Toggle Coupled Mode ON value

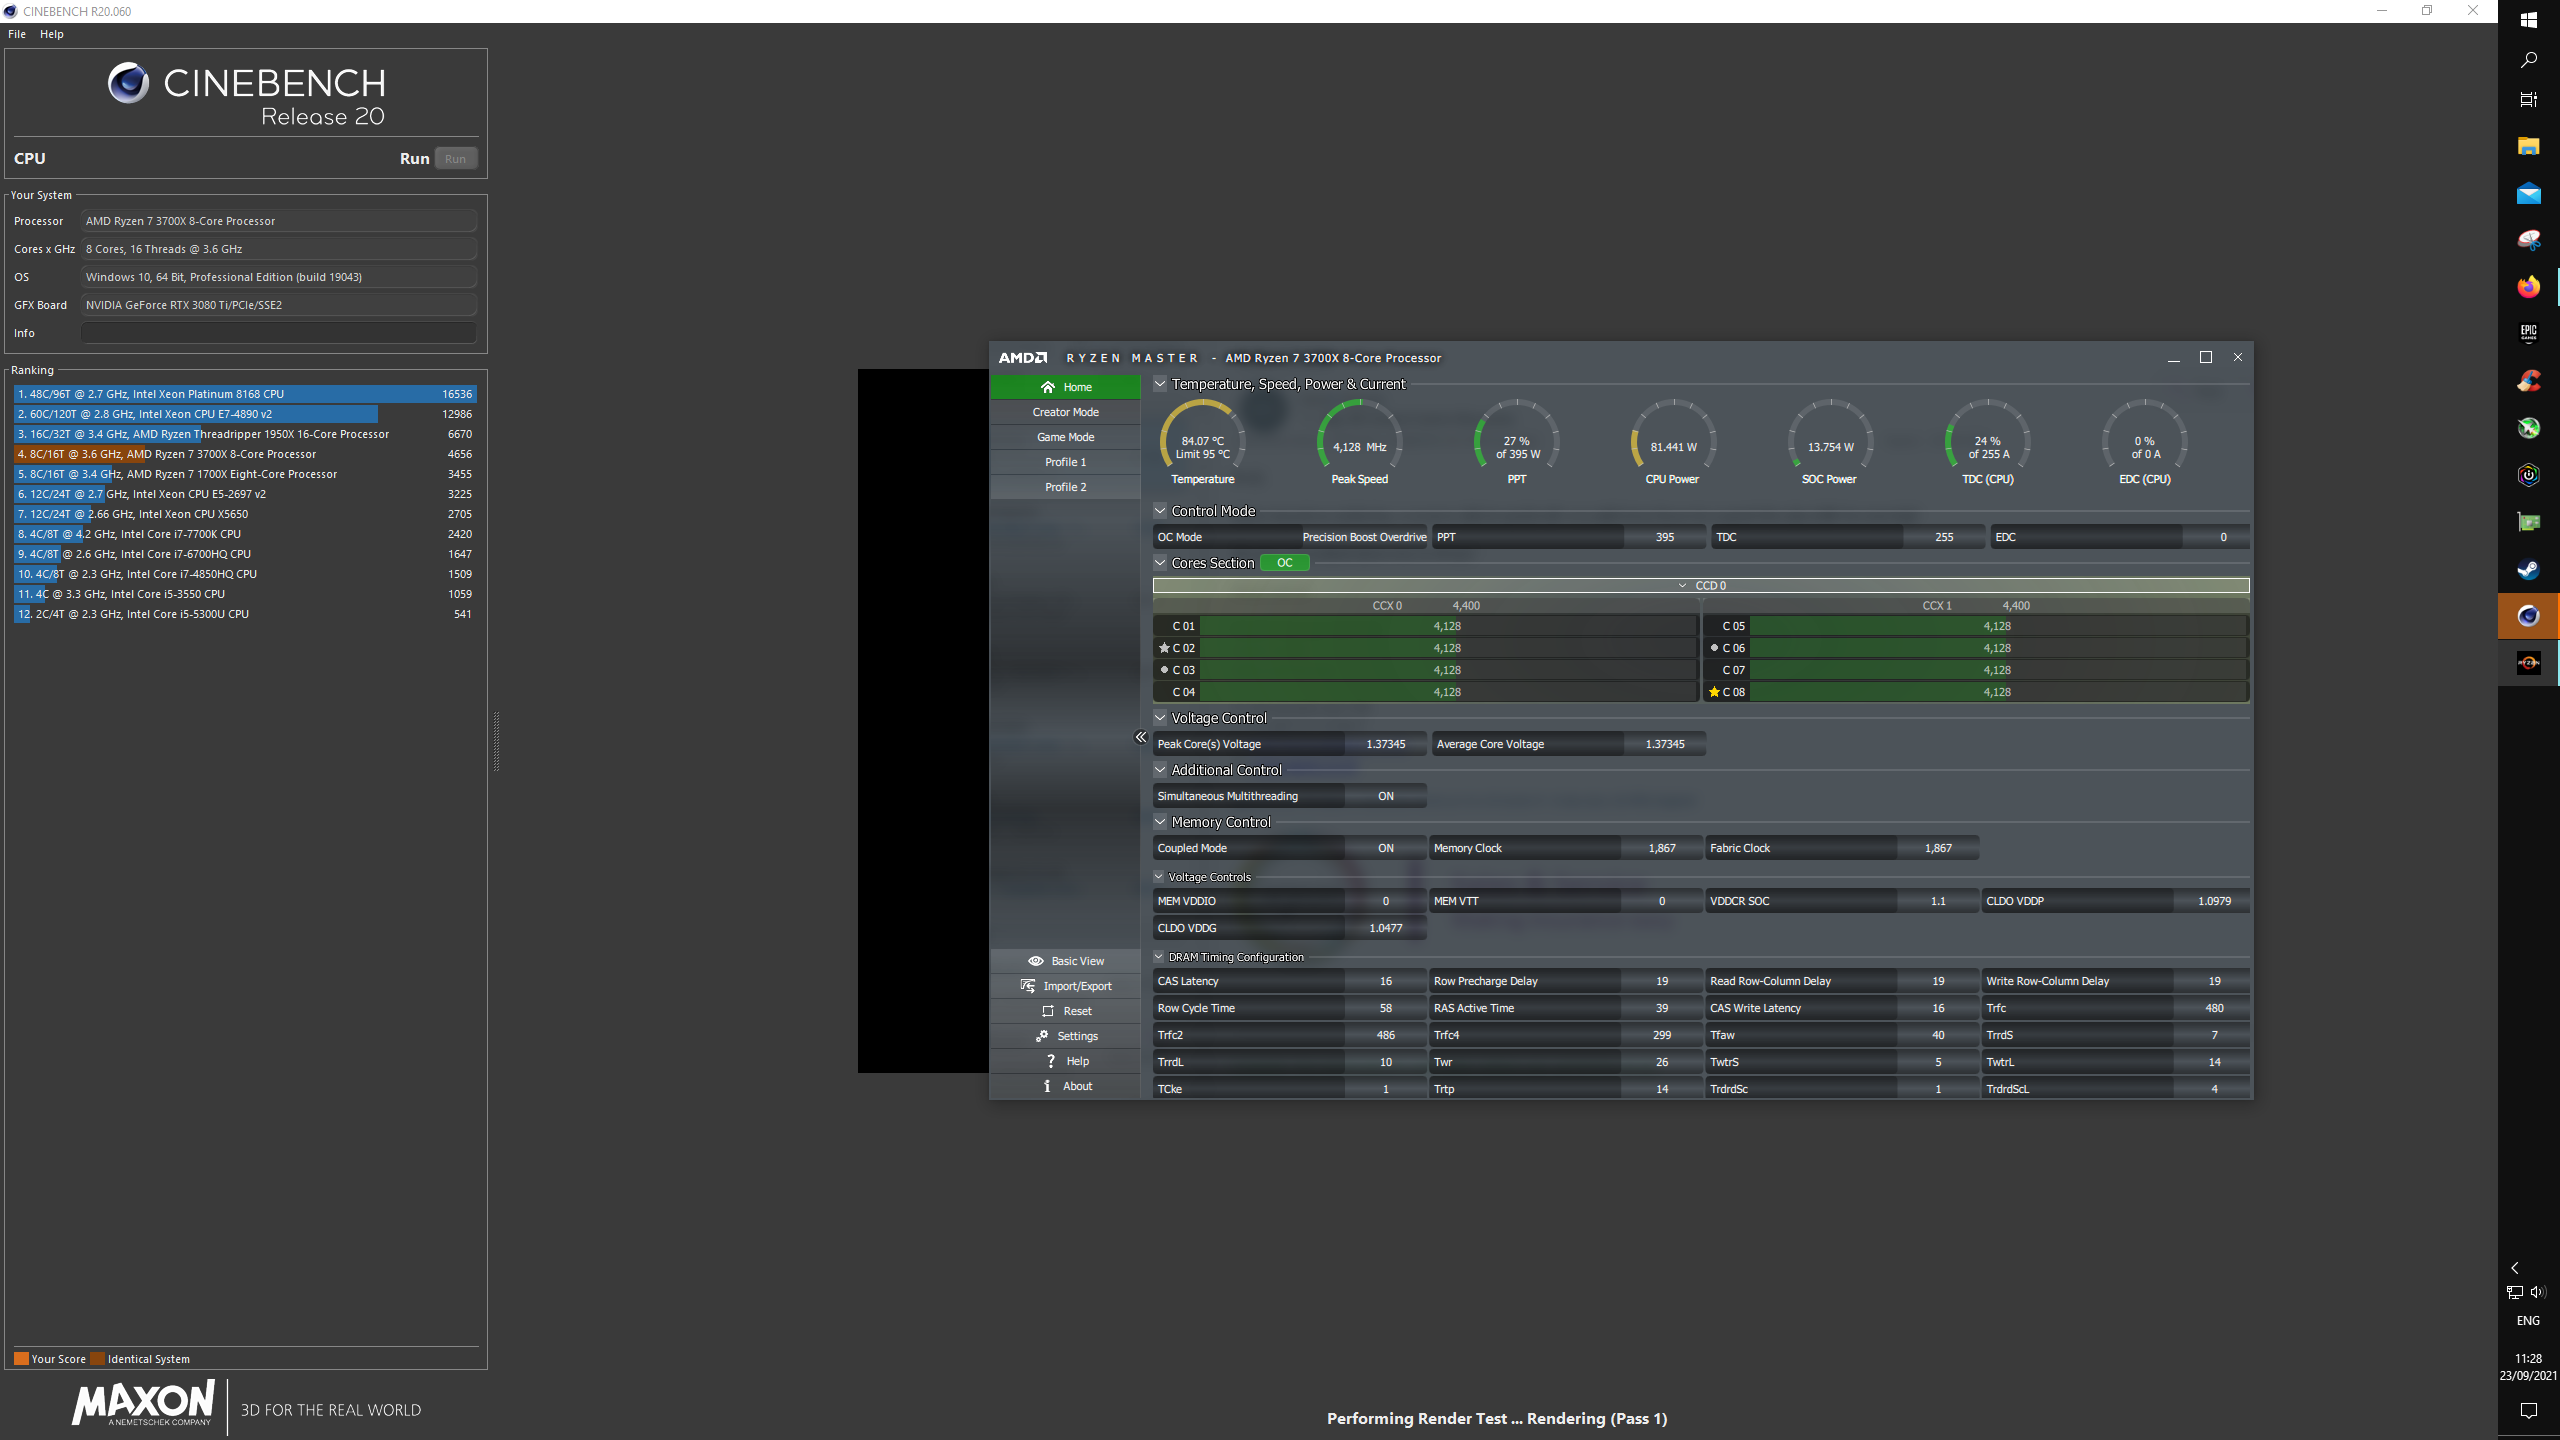click(x=1386, y=848)
